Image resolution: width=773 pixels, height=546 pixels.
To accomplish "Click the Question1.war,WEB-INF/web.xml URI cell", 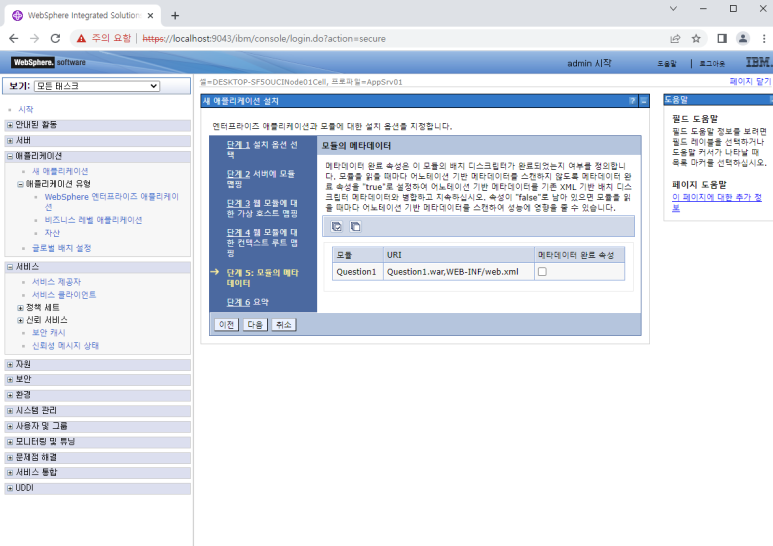I will [x=458, y=272].
